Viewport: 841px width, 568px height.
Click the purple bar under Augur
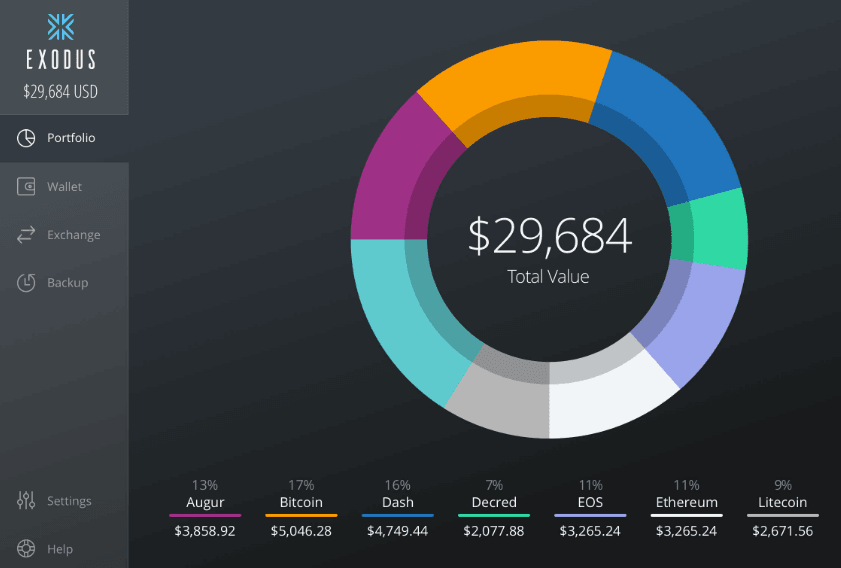(x=205, y=515)
